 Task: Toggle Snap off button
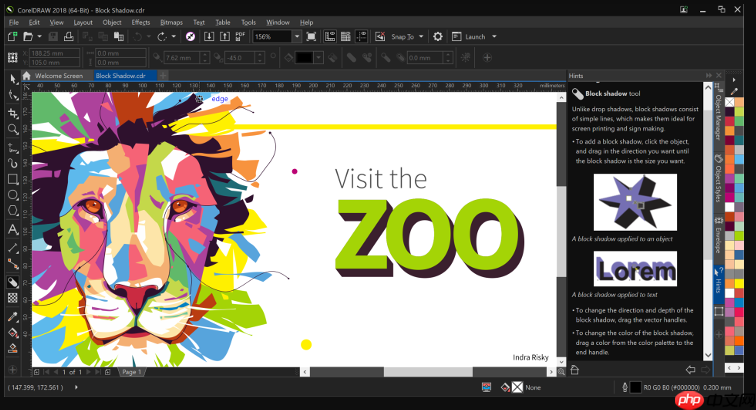click(380, 36)
